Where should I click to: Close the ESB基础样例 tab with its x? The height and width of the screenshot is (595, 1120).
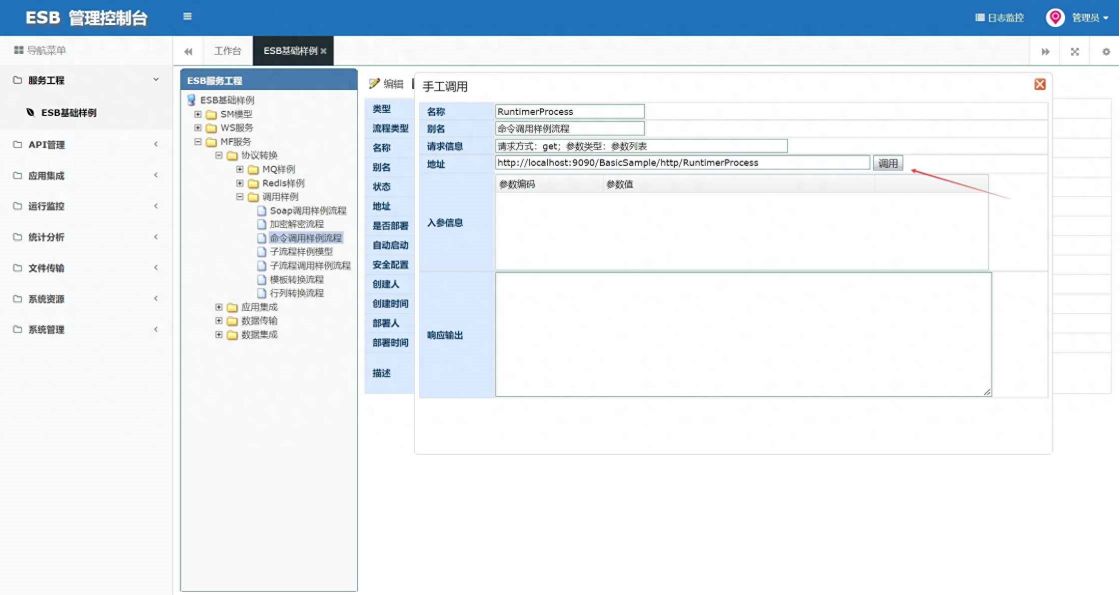324,51
